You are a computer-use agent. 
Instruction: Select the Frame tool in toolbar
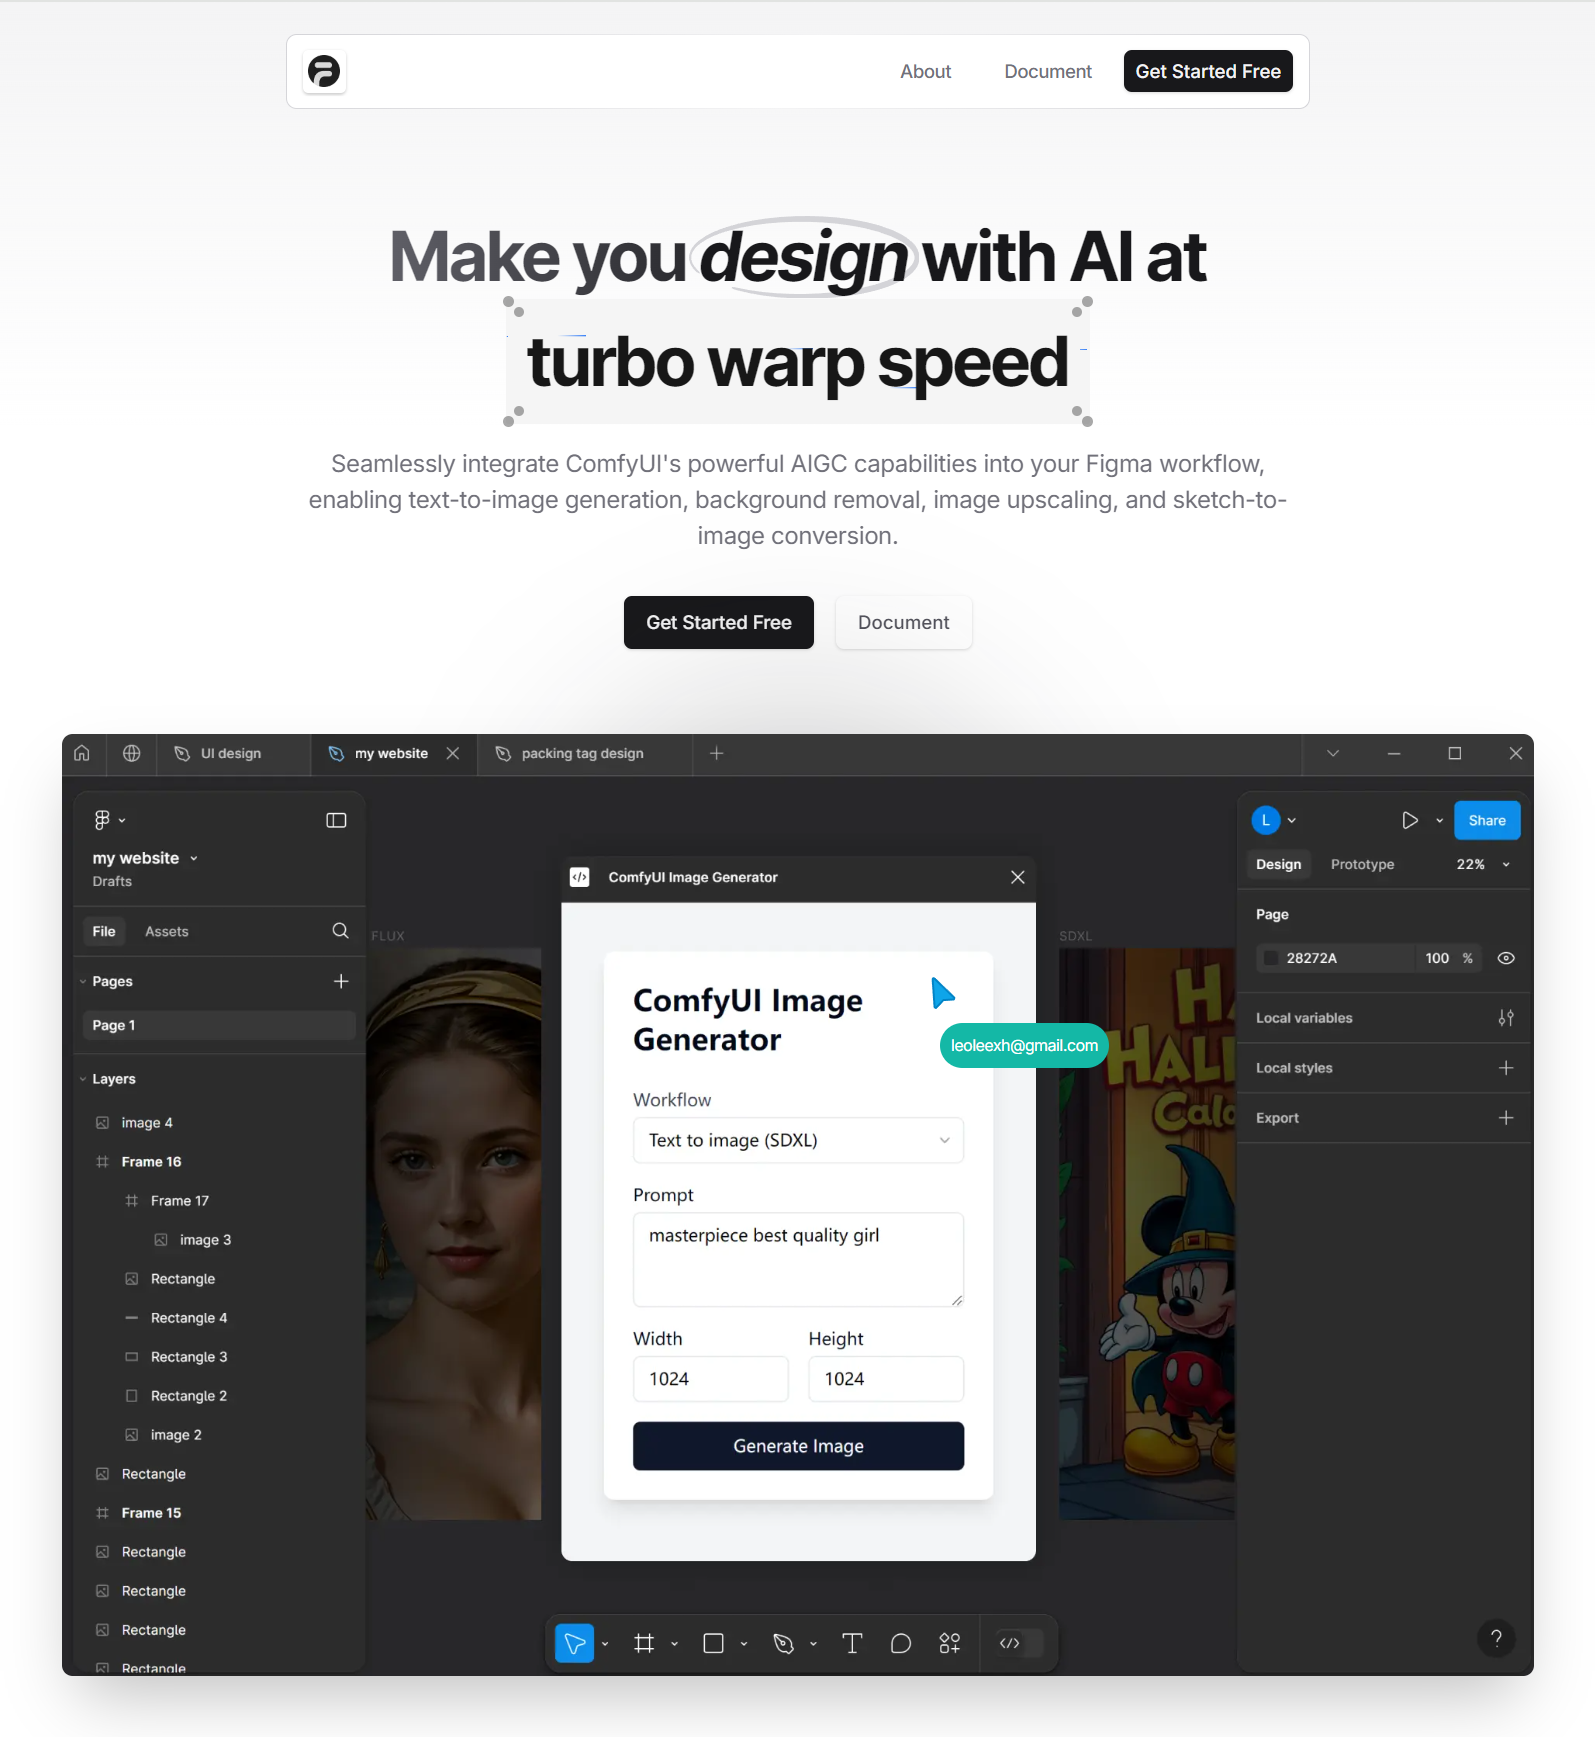(644, 1643)
